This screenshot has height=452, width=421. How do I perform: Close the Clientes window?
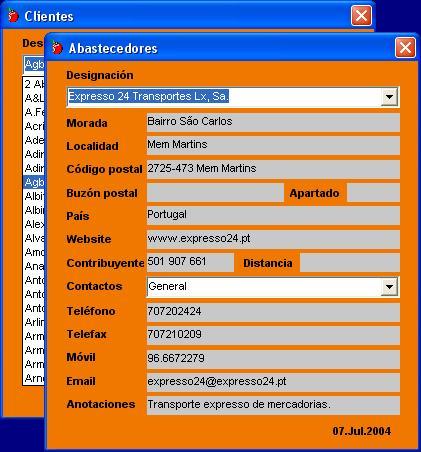[361, 16]
